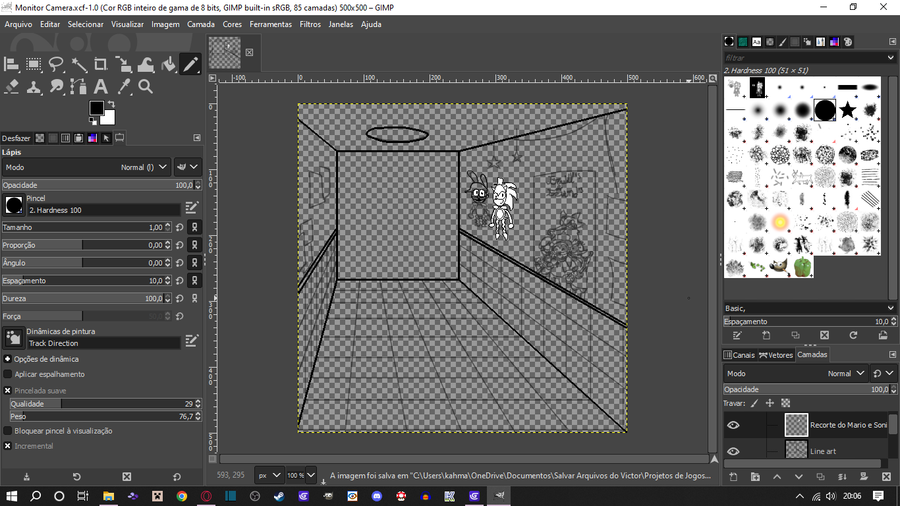
Task: Delete the selected brush
Action: tap(825, 335)
